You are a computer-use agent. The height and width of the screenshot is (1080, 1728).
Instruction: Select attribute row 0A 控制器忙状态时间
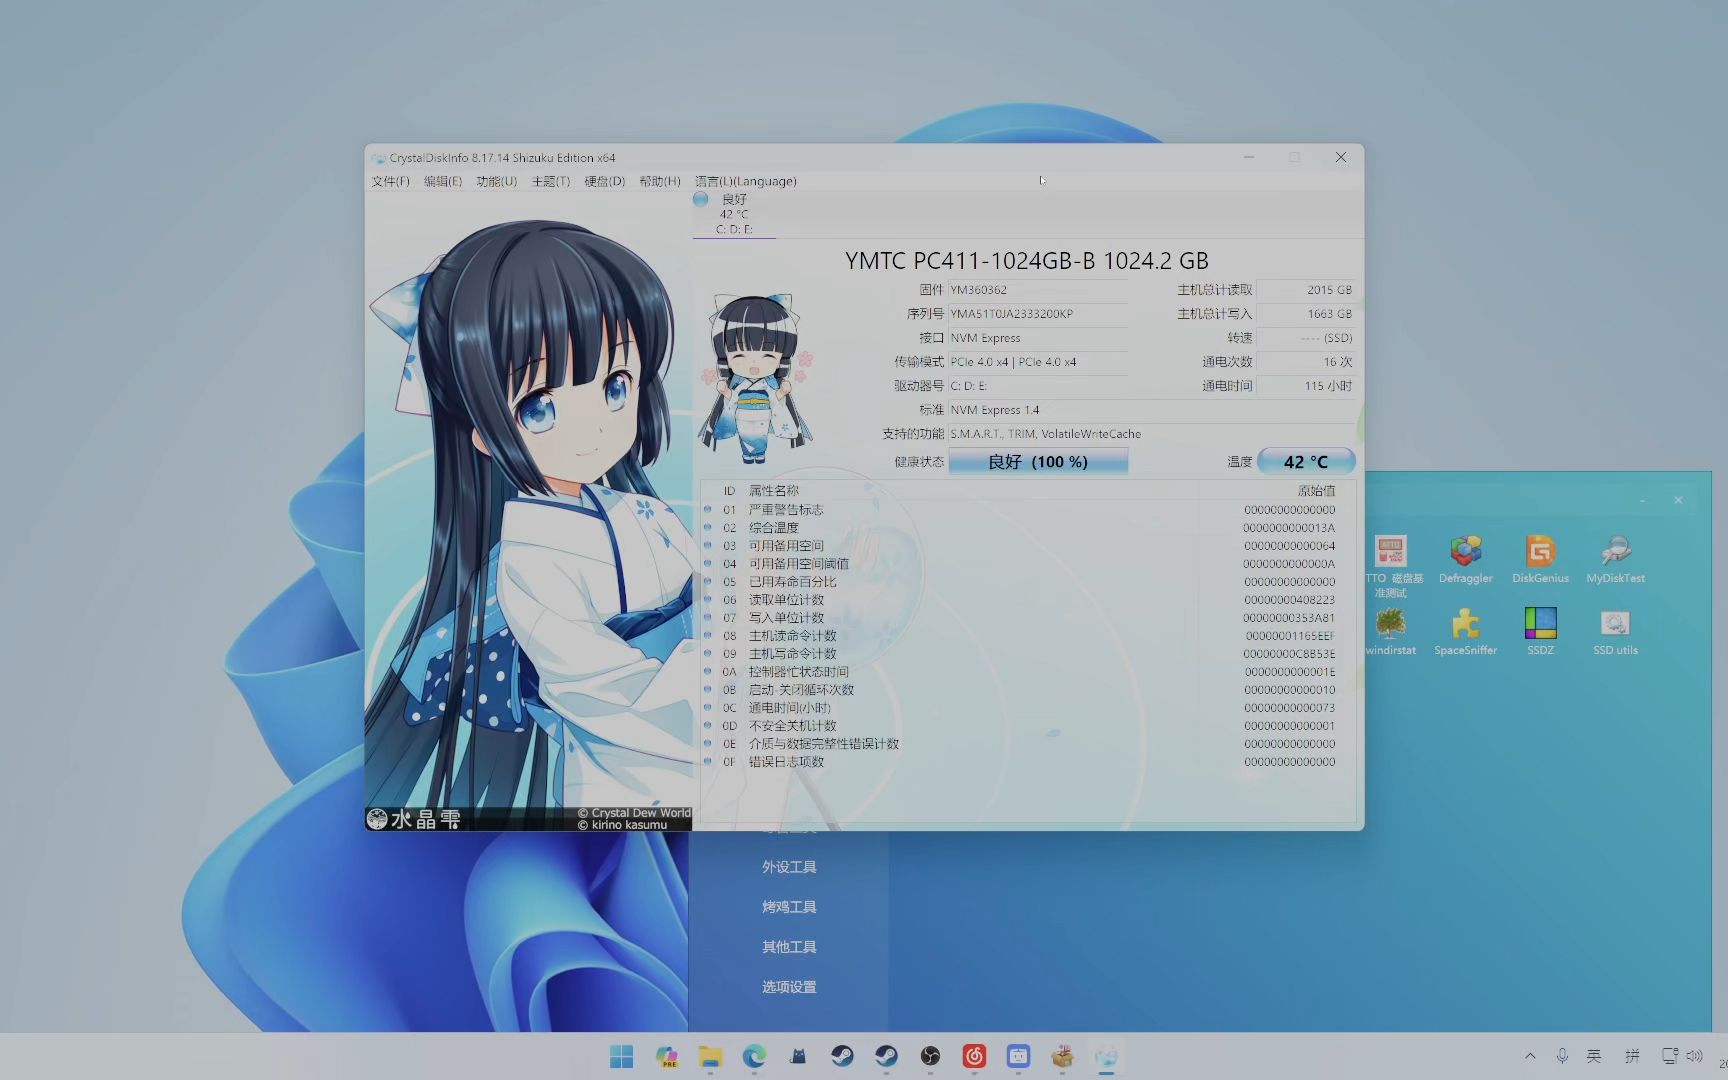[x=1027, y=672]
